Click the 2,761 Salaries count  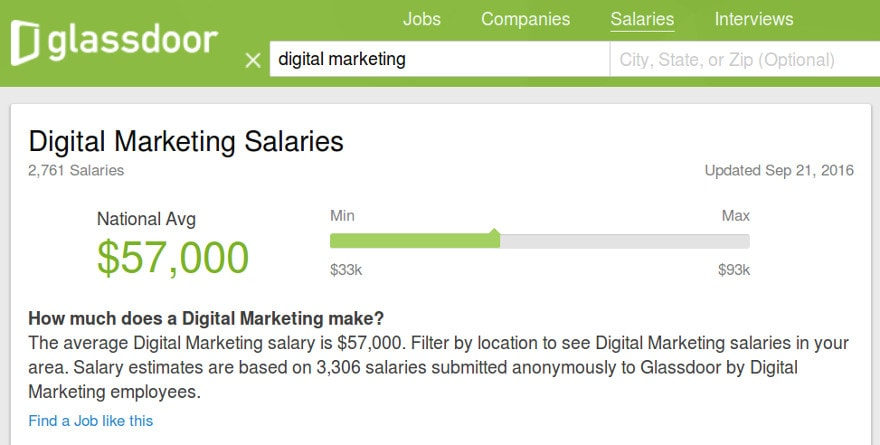coord(76,171)
